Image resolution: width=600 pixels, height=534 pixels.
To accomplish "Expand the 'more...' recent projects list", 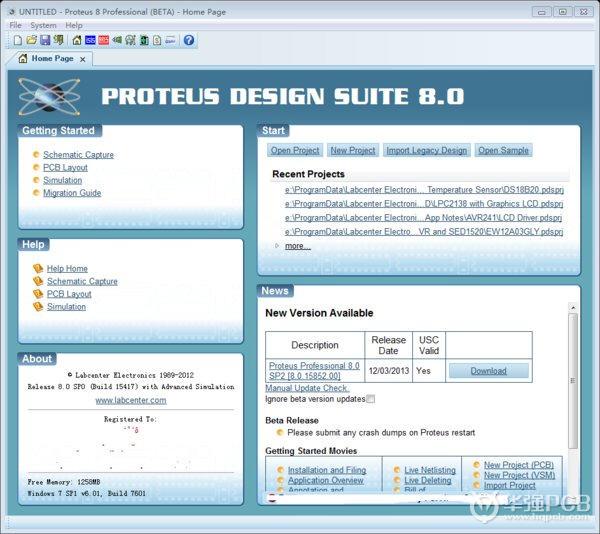I will [x=297, y=246].
